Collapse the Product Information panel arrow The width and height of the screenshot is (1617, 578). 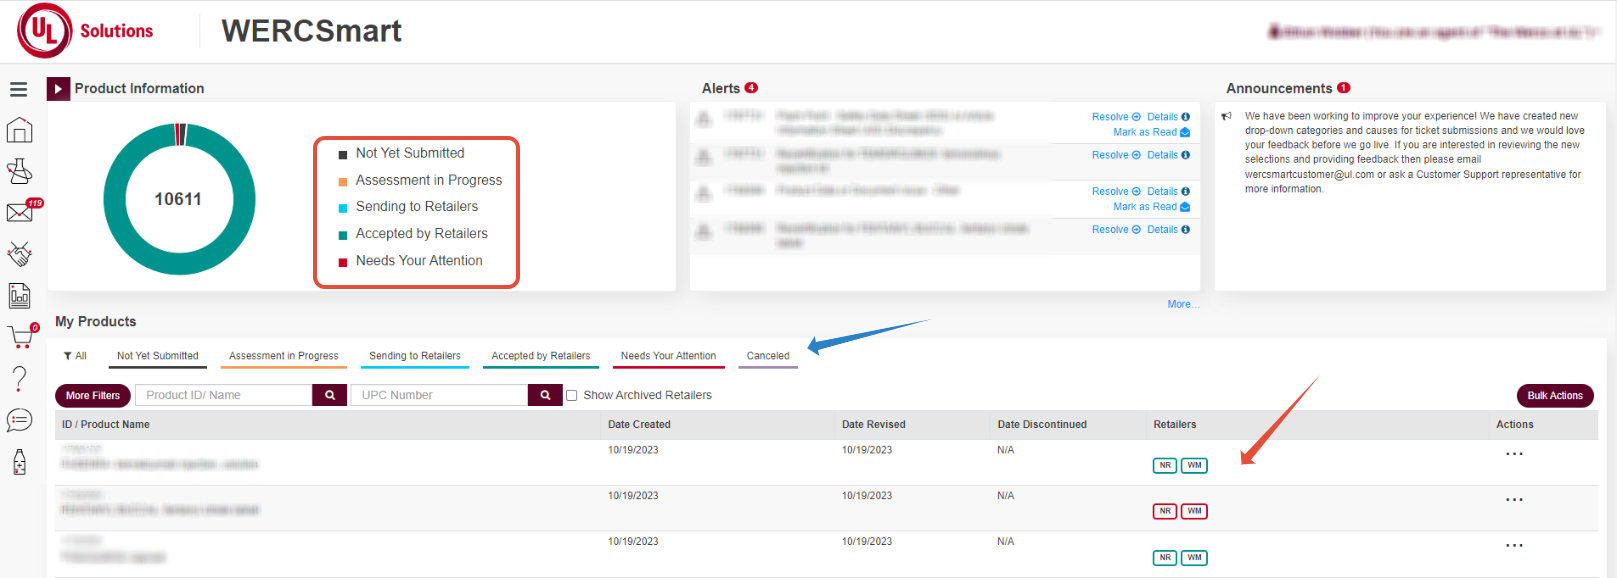(x=58, y=89)
